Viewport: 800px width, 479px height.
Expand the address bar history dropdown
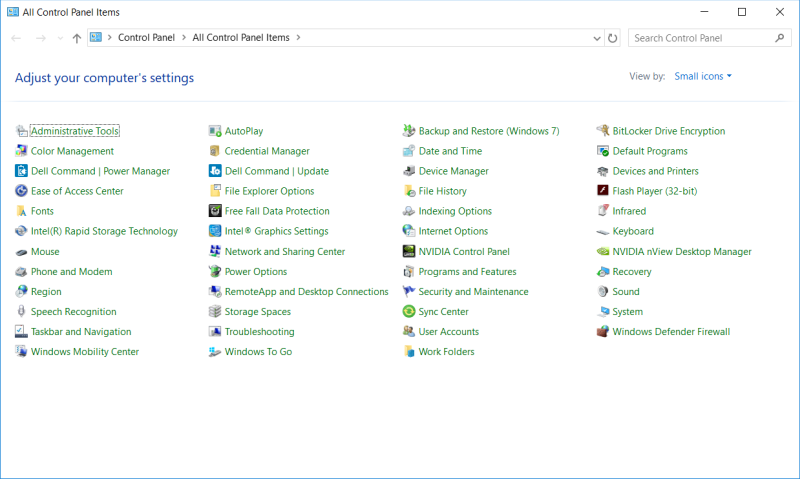coord(596,38)
